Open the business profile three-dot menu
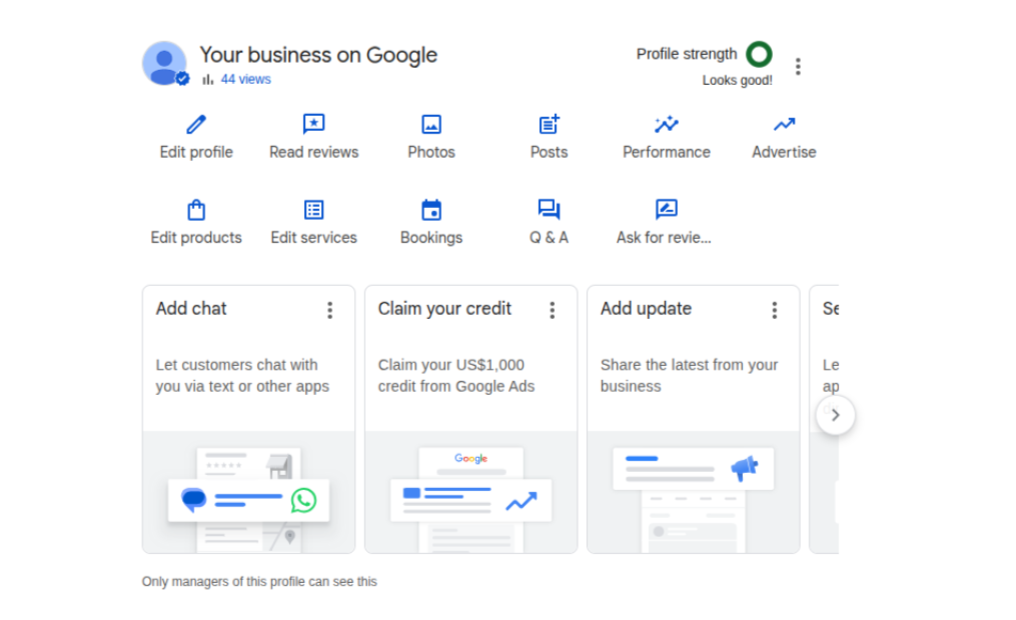Image resolution: width=1016 pixels, height=620 pixels. [x=798, y=66]
